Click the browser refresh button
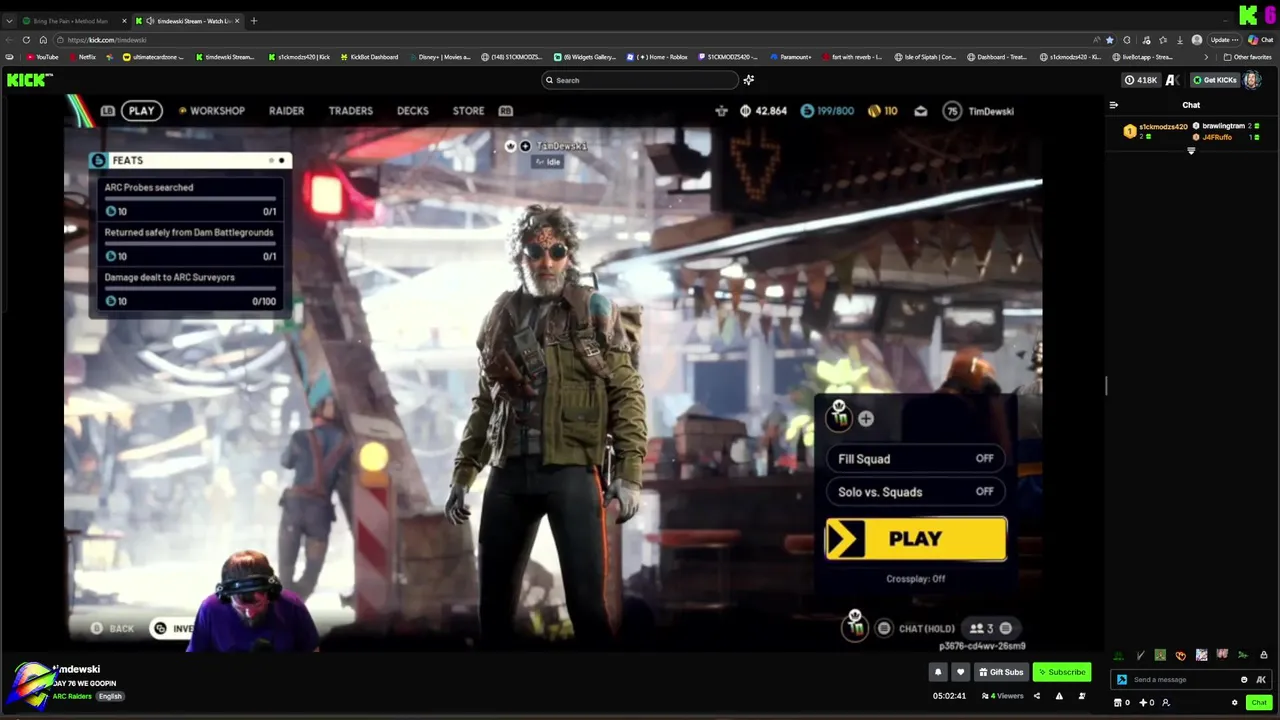Screen dimensions: 1280x720 pos(27,40)
